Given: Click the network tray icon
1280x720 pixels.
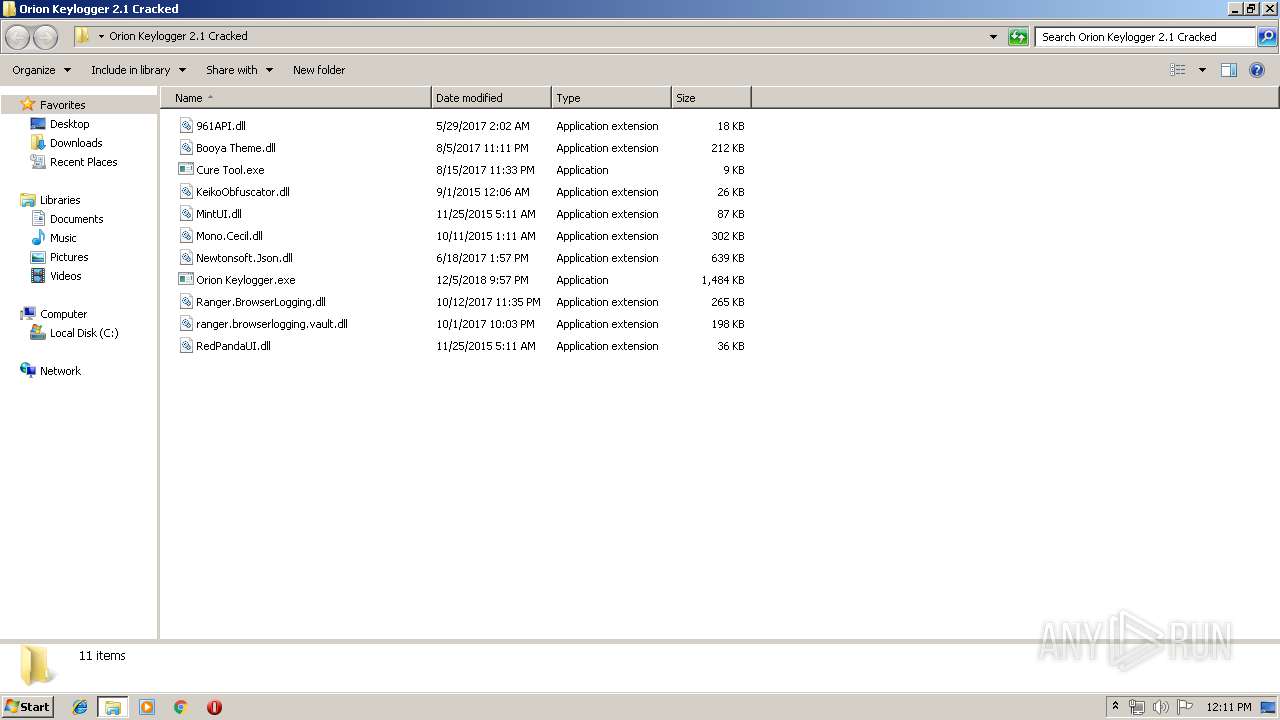Looking at the screenshot, I should (x=1137, y=707).
